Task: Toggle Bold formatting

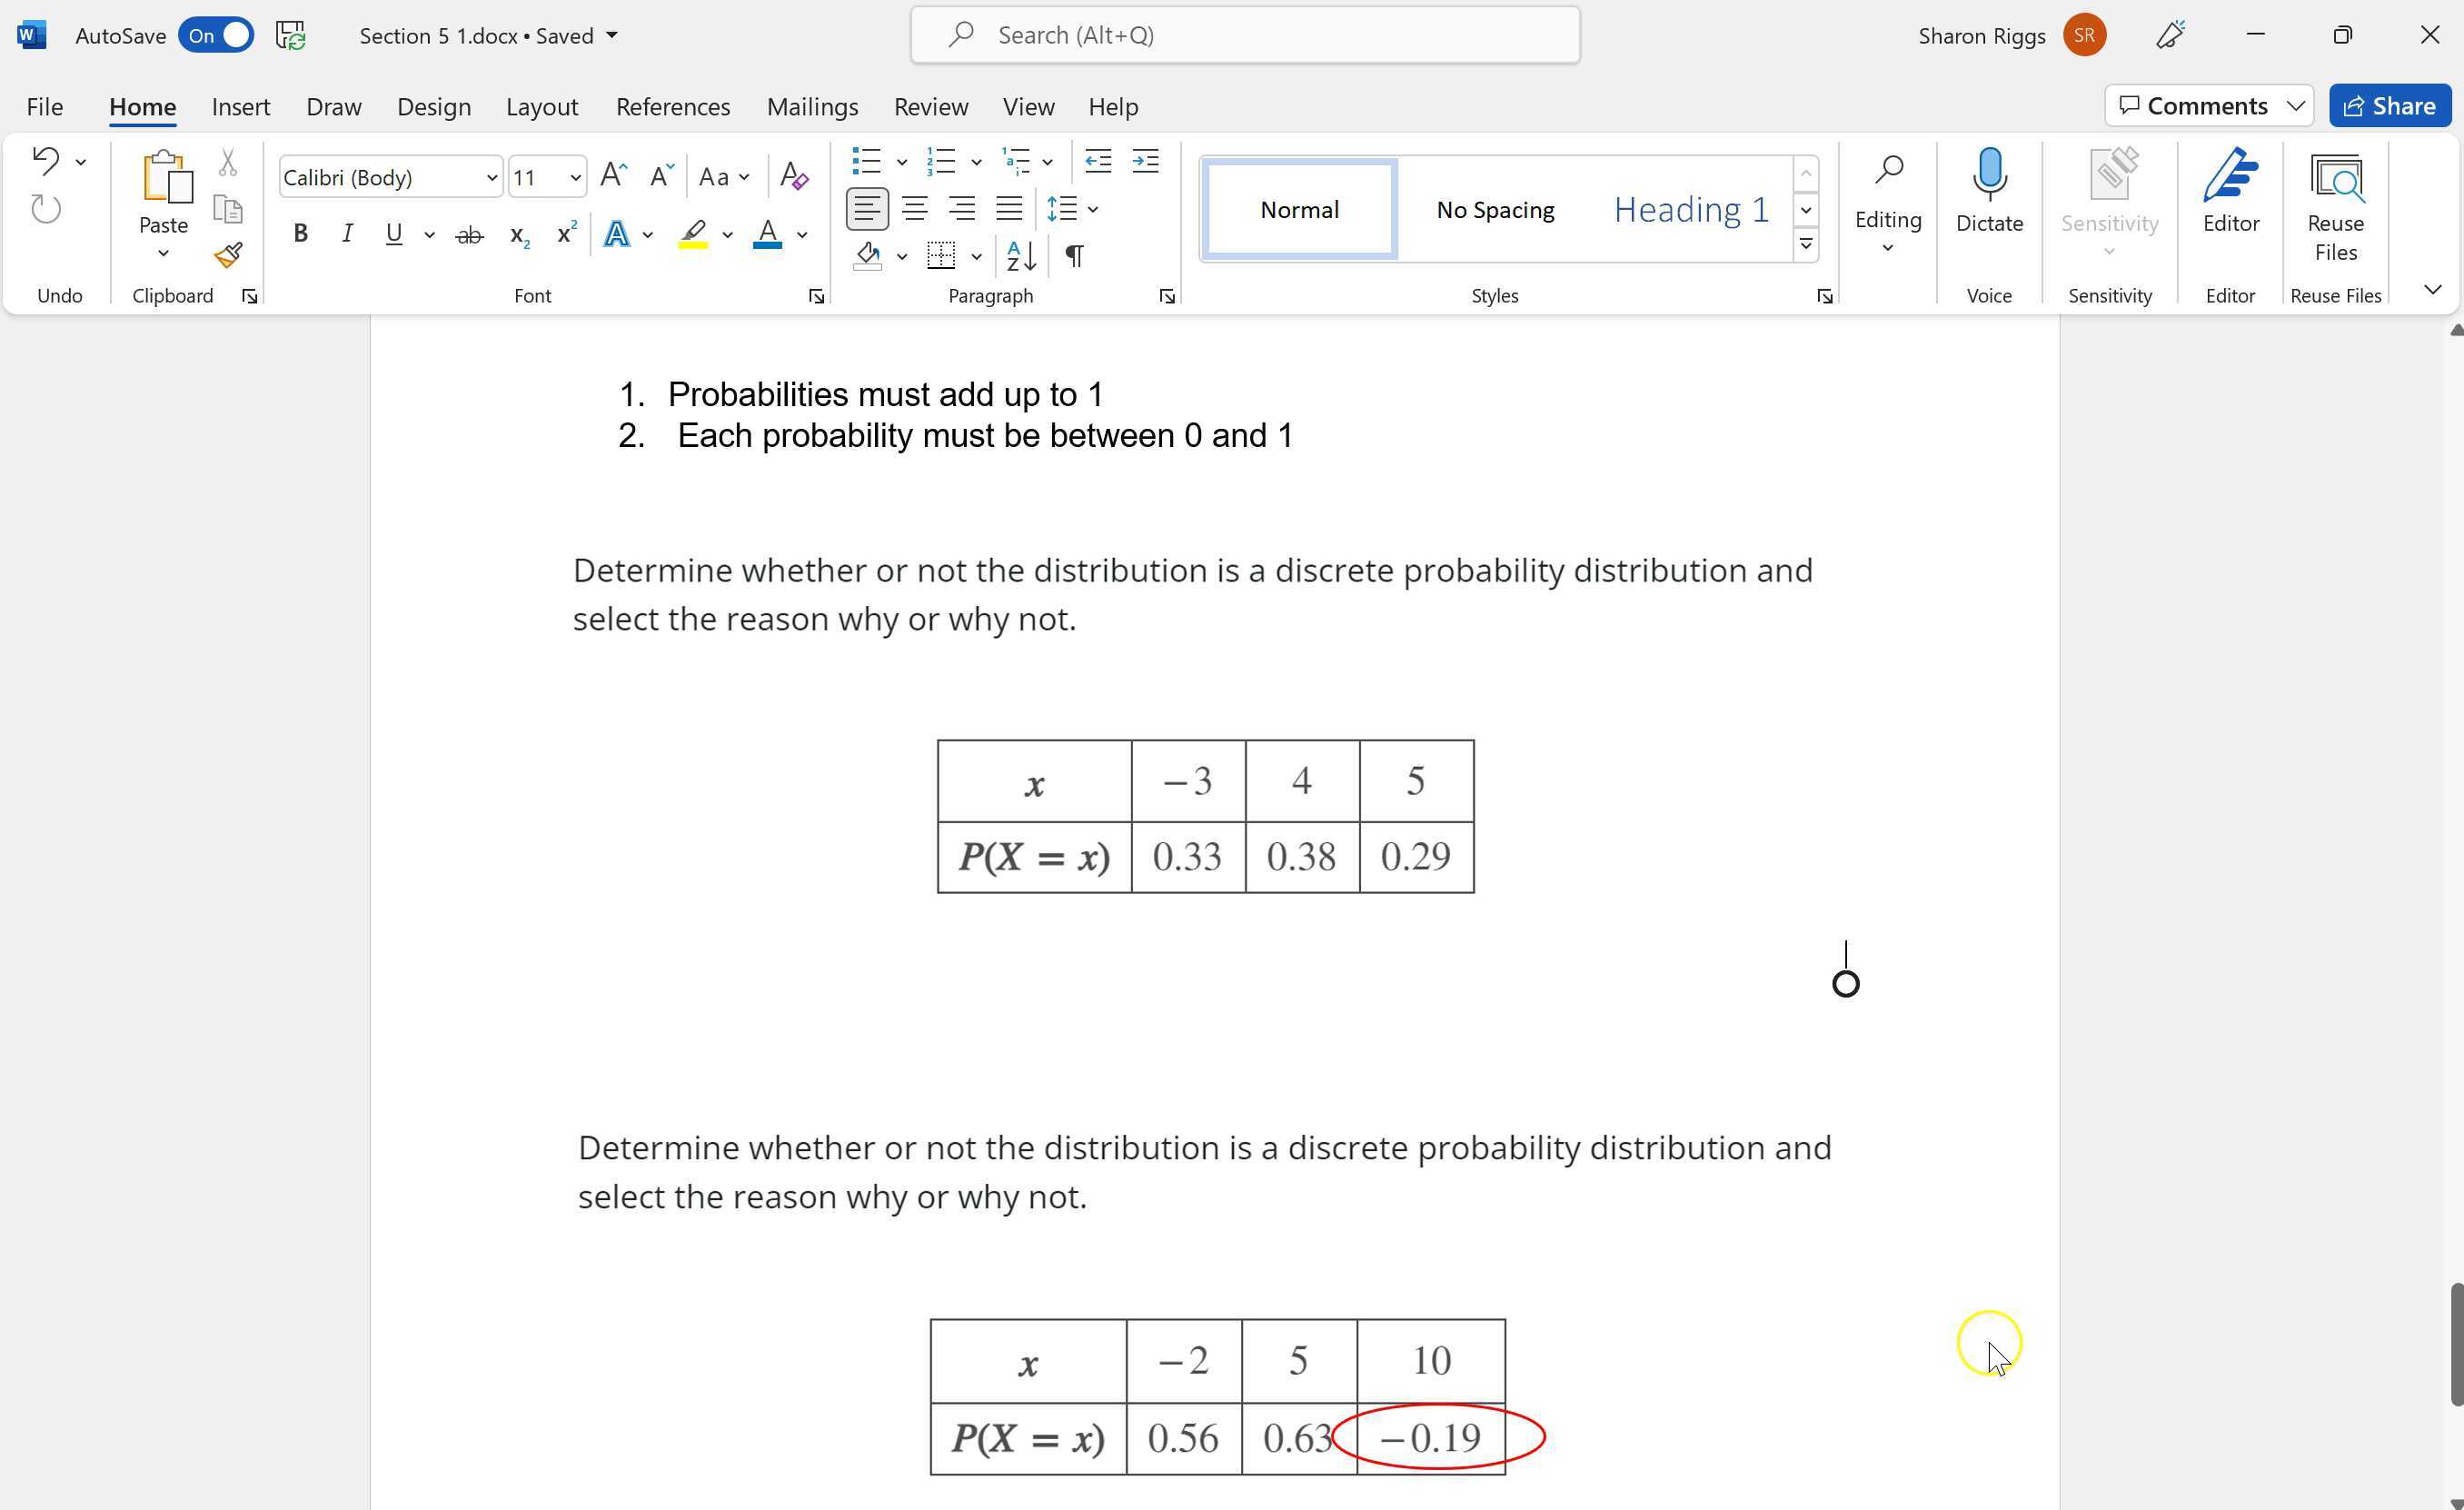Action: (x=300, y=234)
